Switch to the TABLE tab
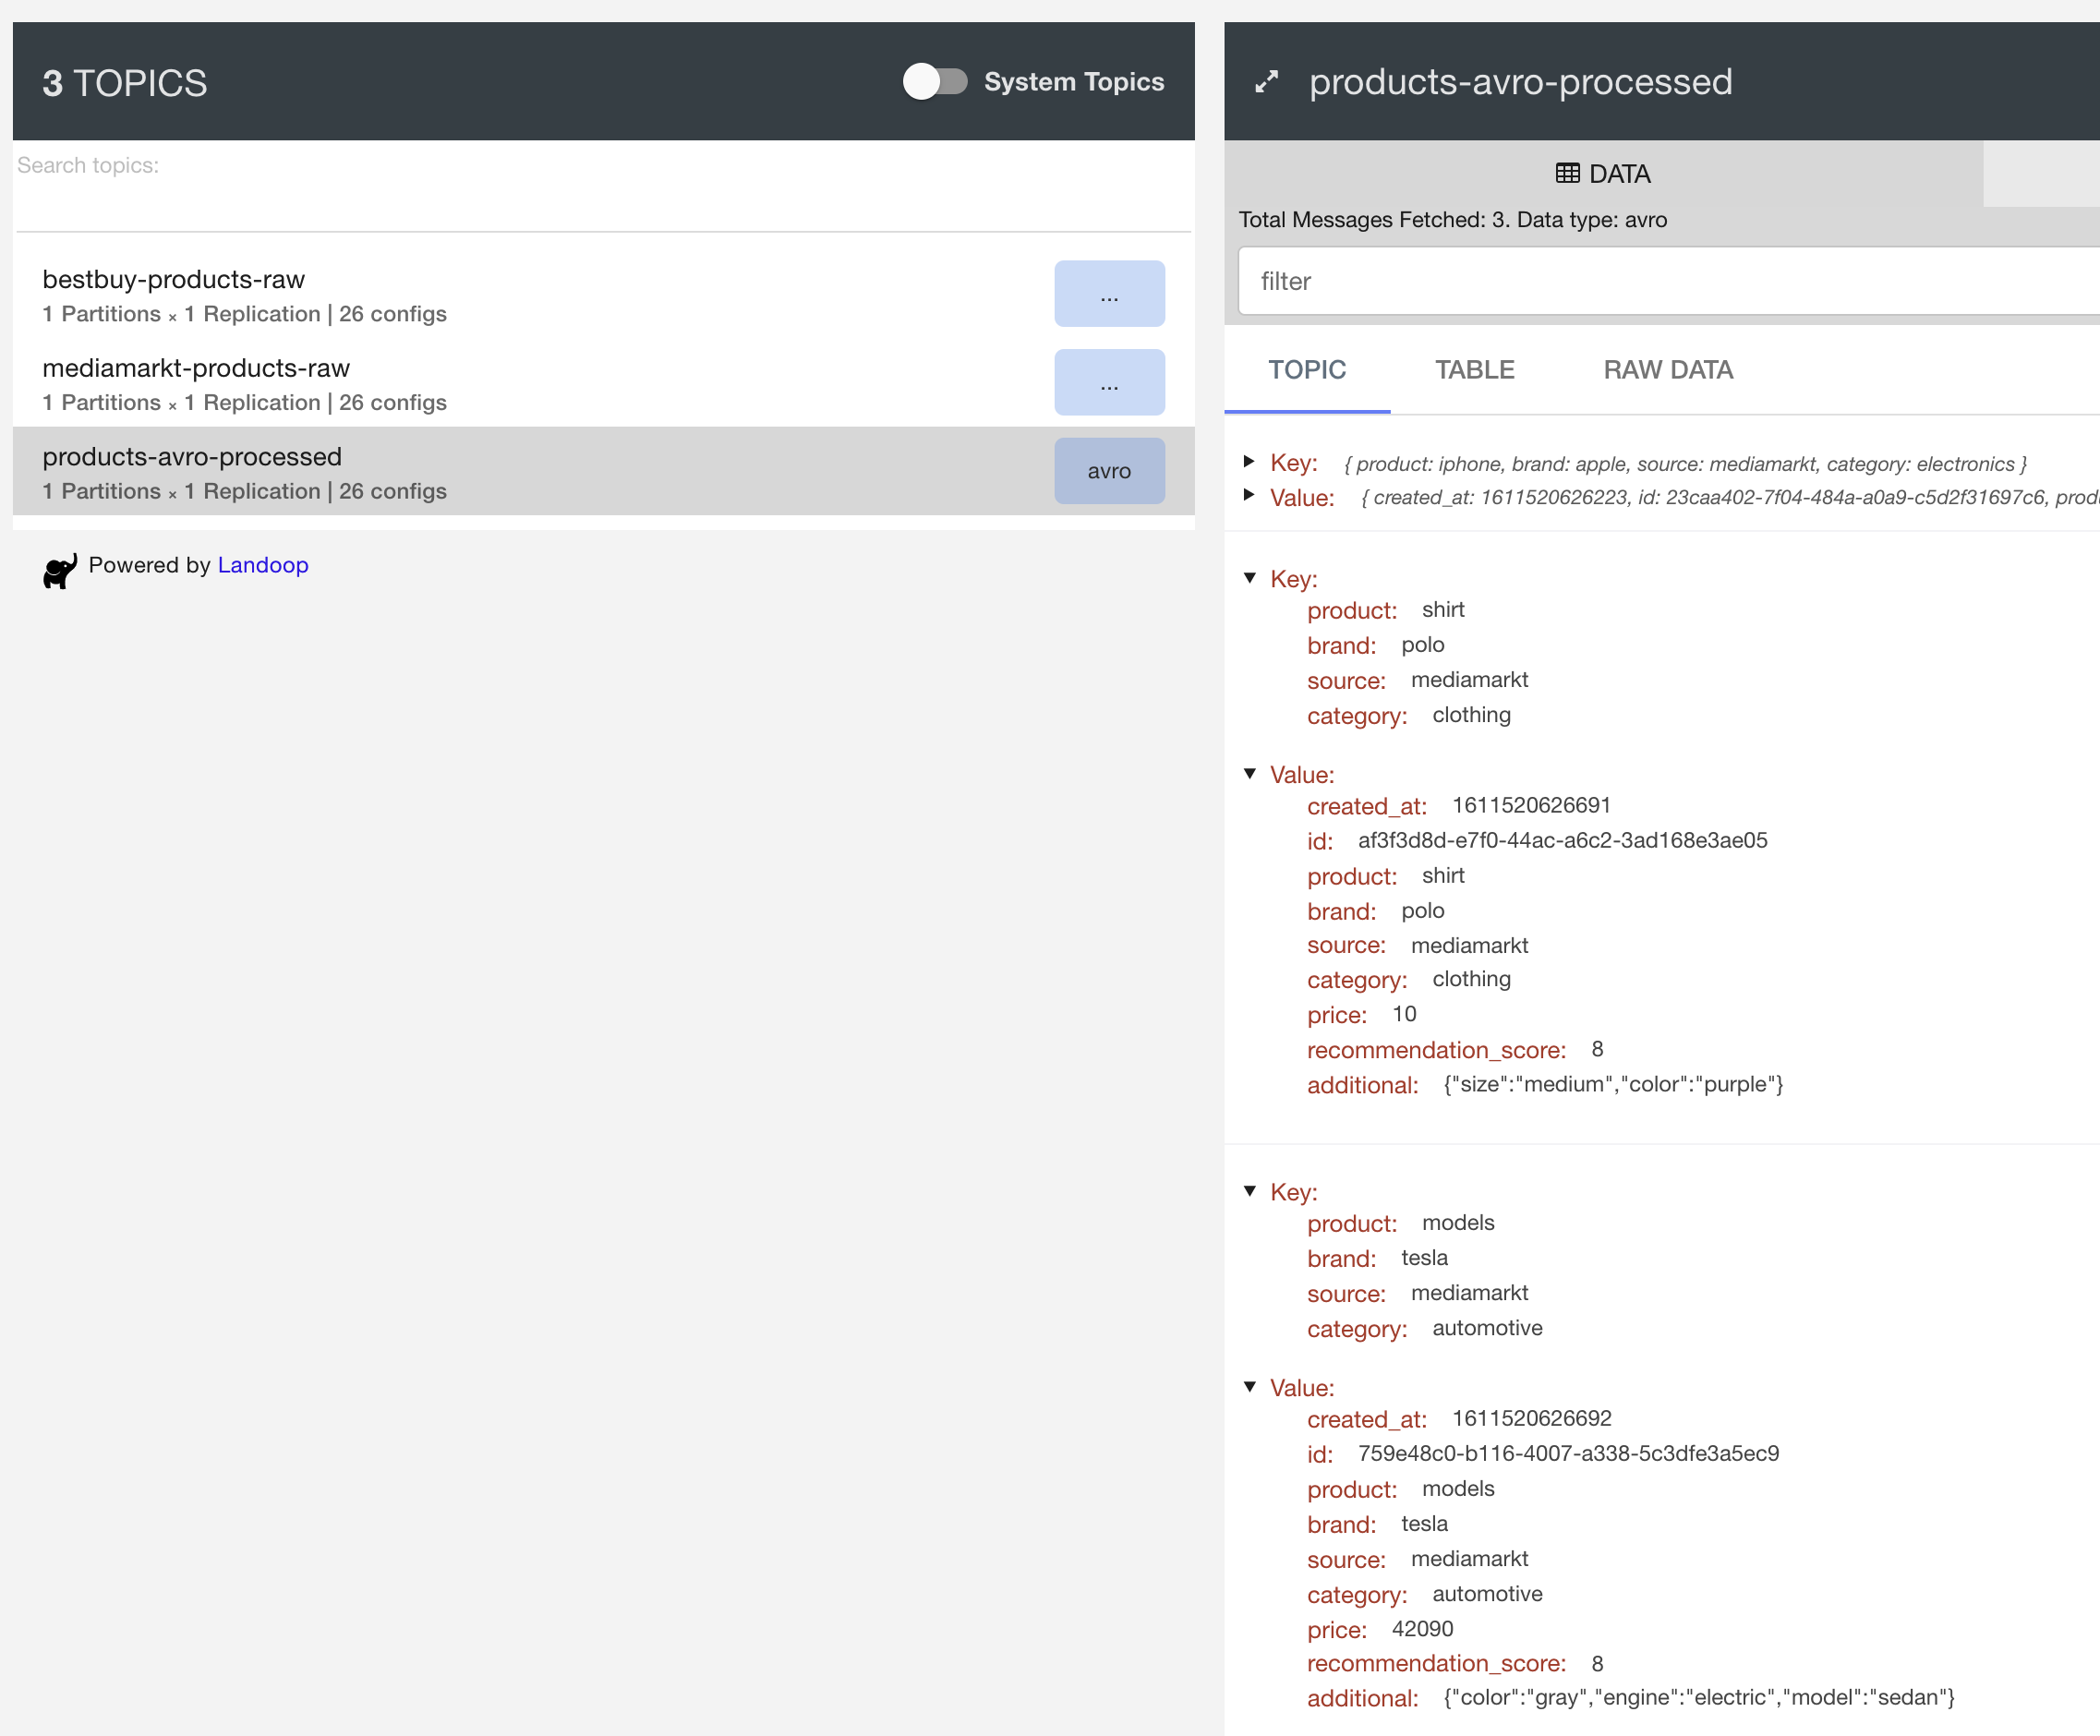 click(x=1474, y=370)
